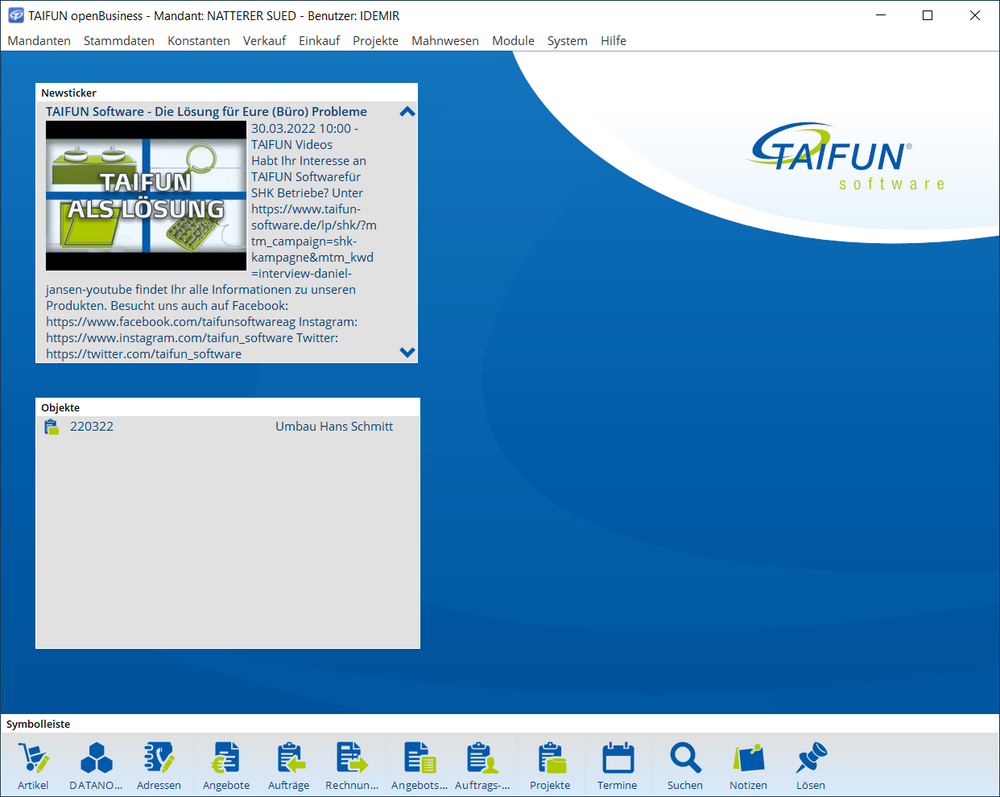Click the Facebook URL in the Newsticker
The image size is (1000, 797).
(x=170, y=322)
